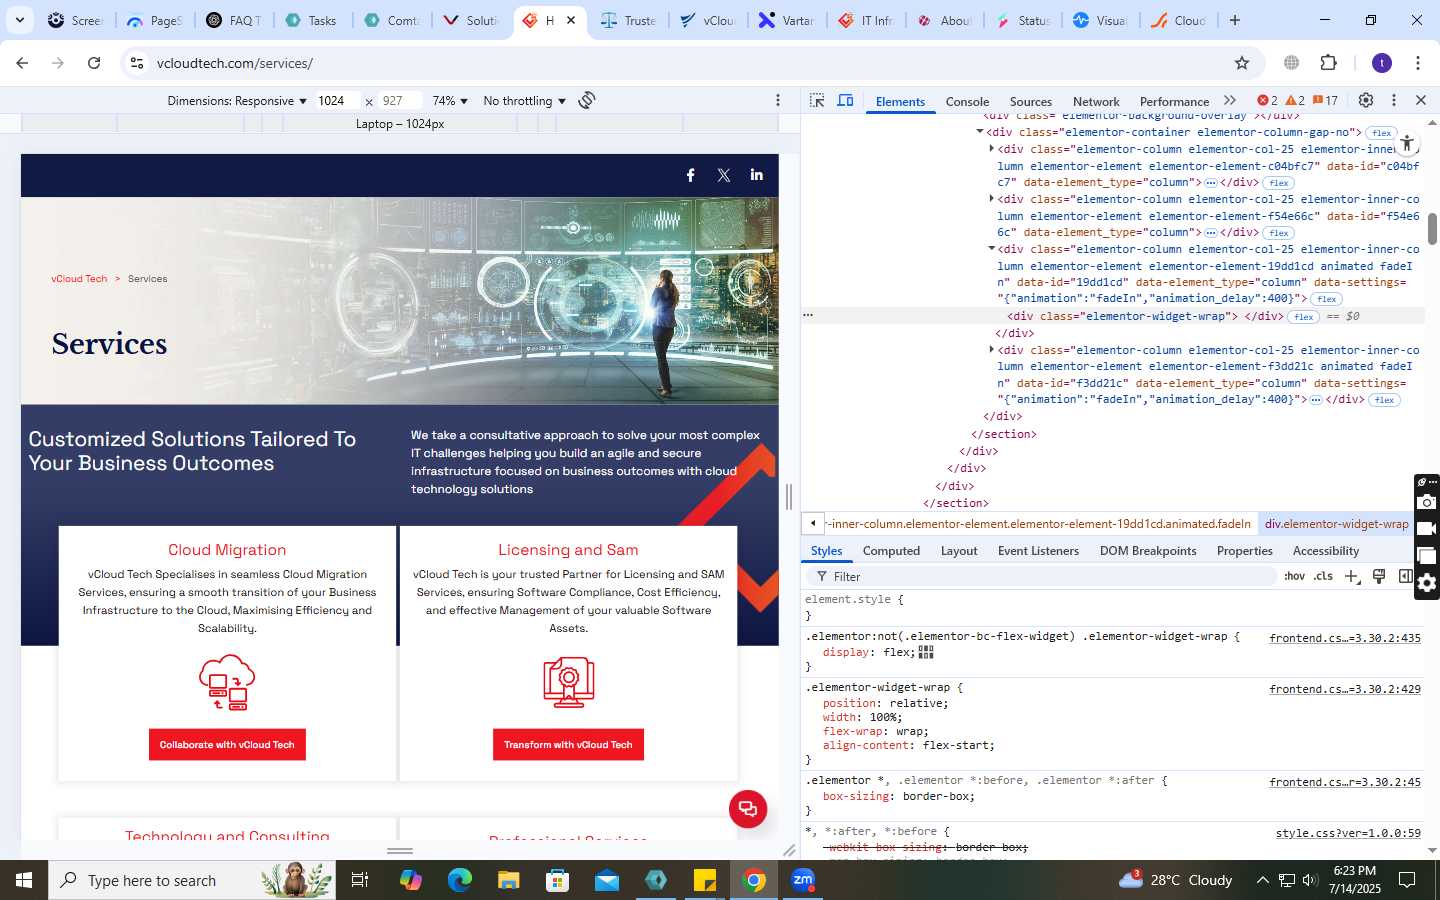1440x900 pixels.
Task: Click the Transform with vCloud Tech button
Action: pyautogui.click(x=568, y=745)
